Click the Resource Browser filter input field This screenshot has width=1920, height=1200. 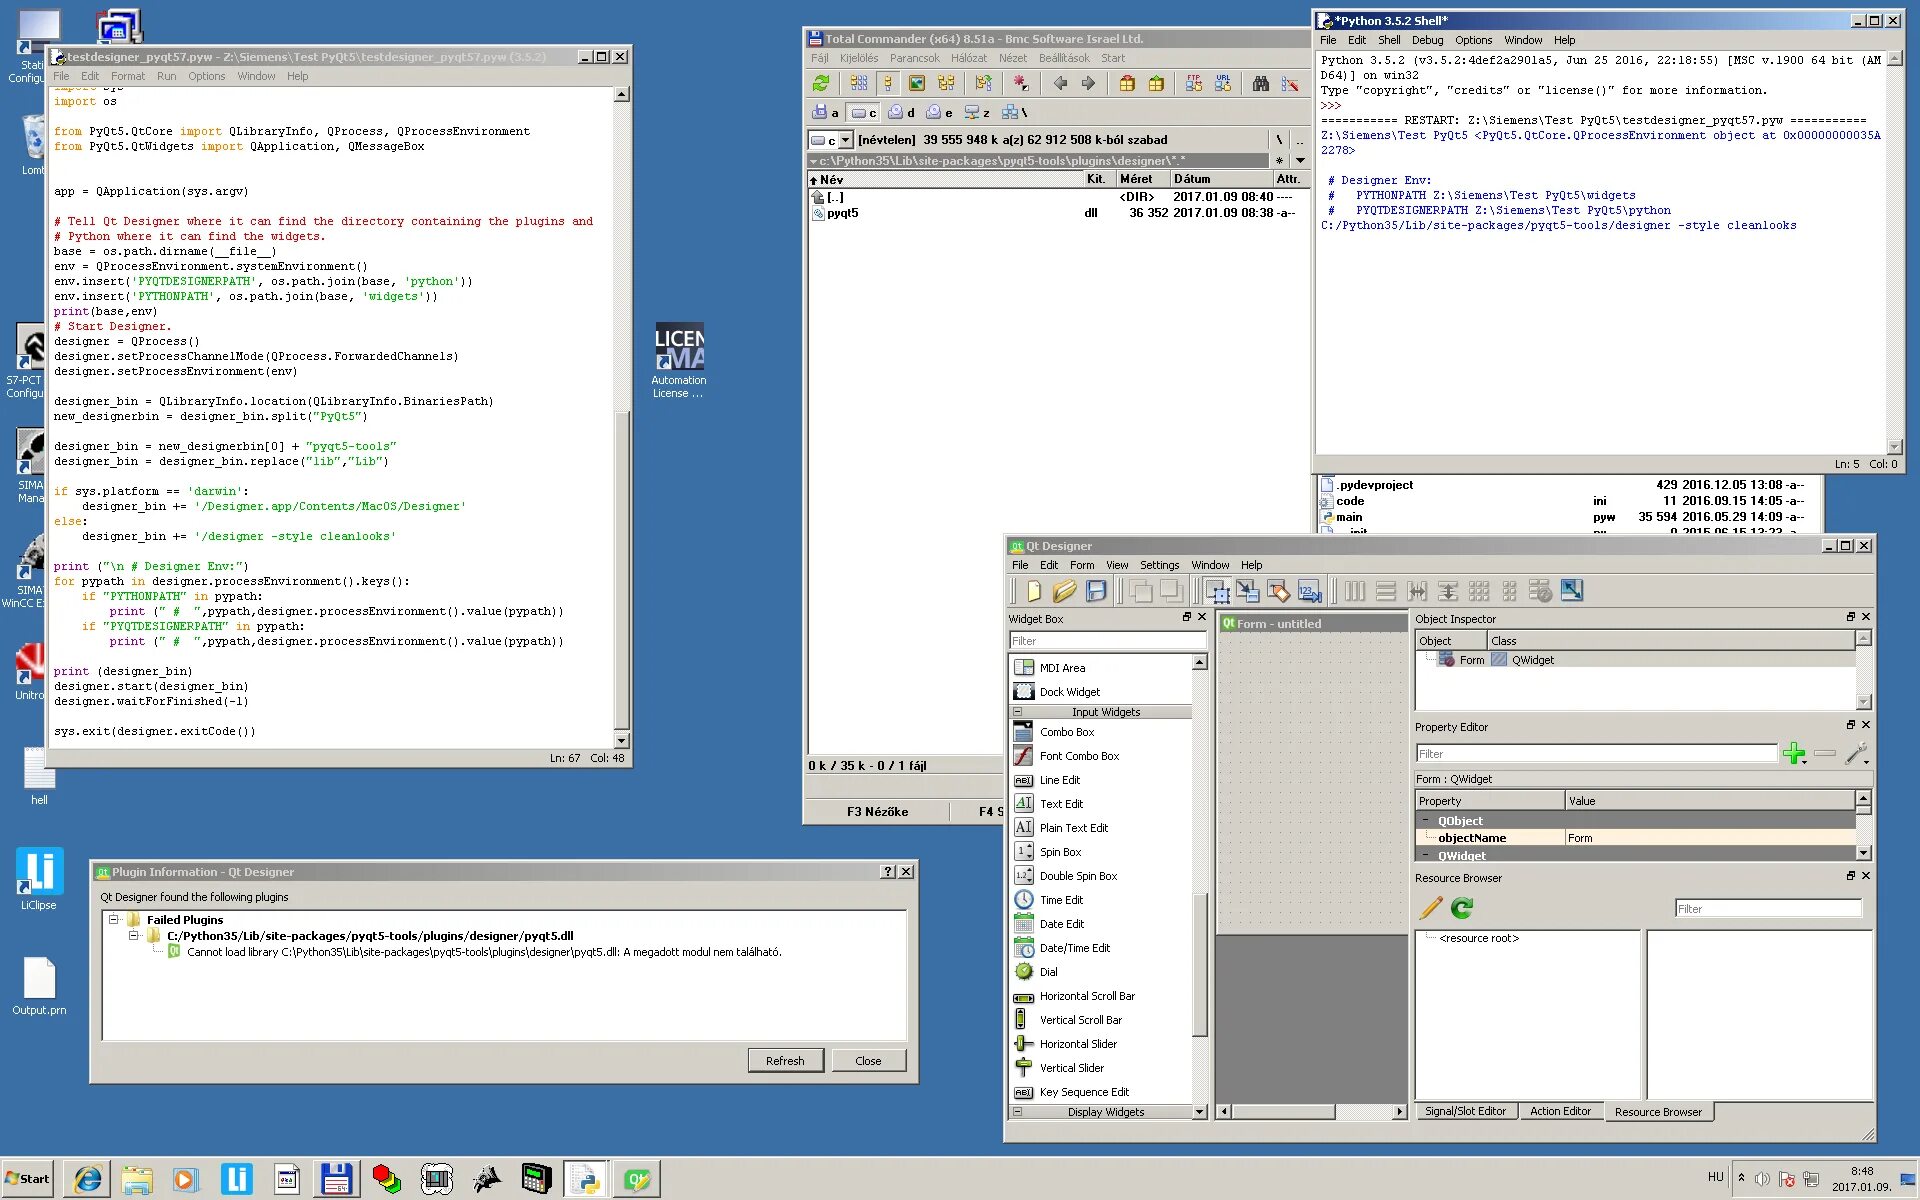click(1767, 910)
